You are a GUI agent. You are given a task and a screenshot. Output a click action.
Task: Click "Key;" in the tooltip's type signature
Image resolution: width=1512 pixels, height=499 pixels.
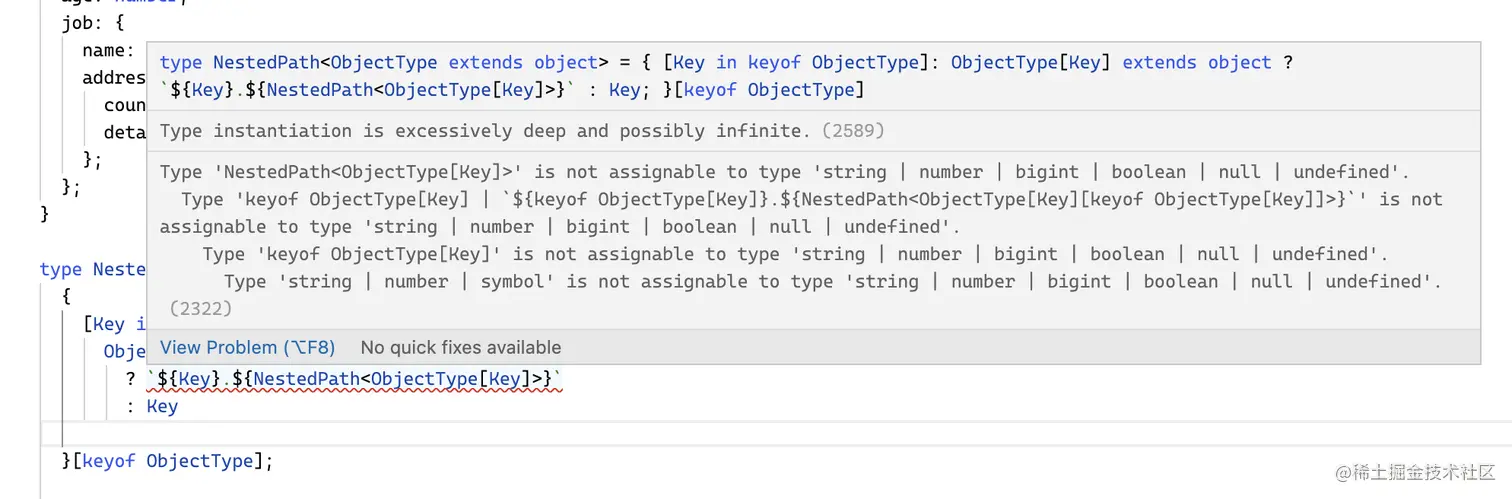624,90
